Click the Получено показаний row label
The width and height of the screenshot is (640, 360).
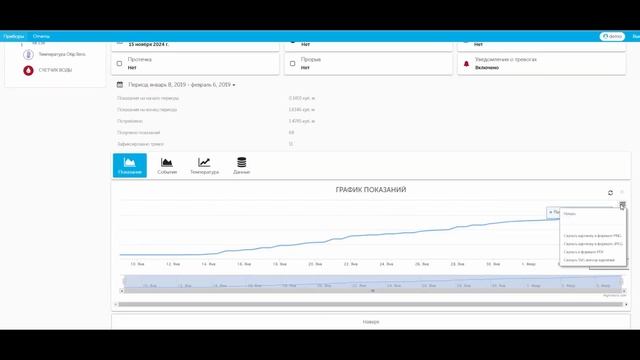138,133
